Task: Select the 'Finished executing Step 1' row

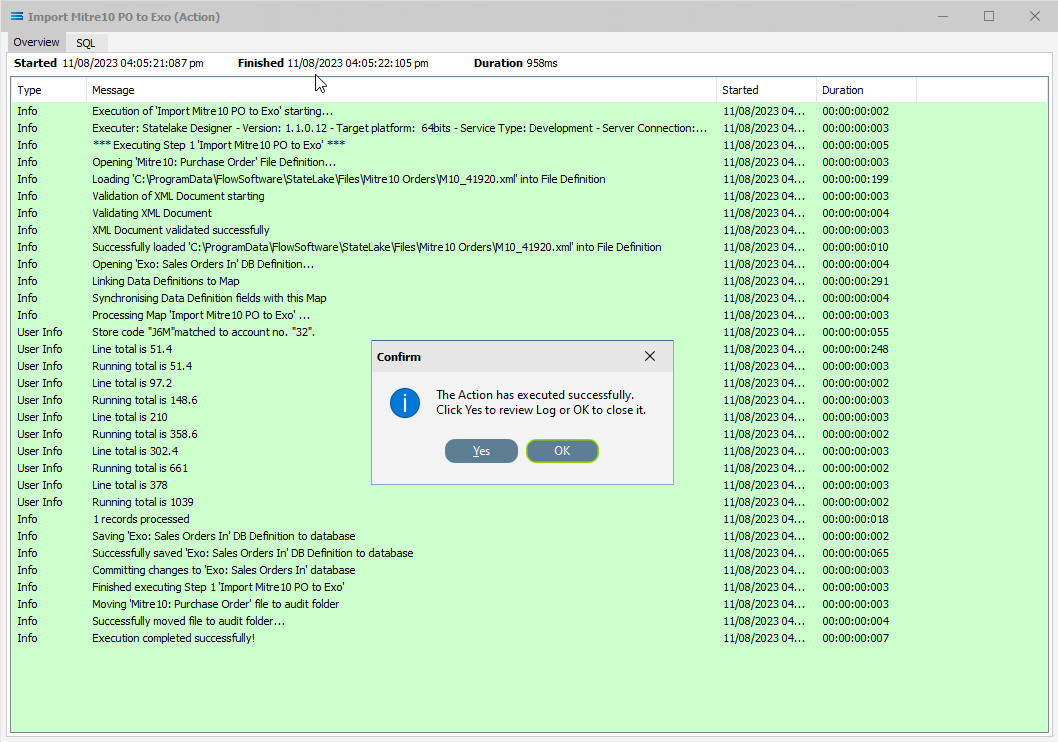Action: click(529, 587)
